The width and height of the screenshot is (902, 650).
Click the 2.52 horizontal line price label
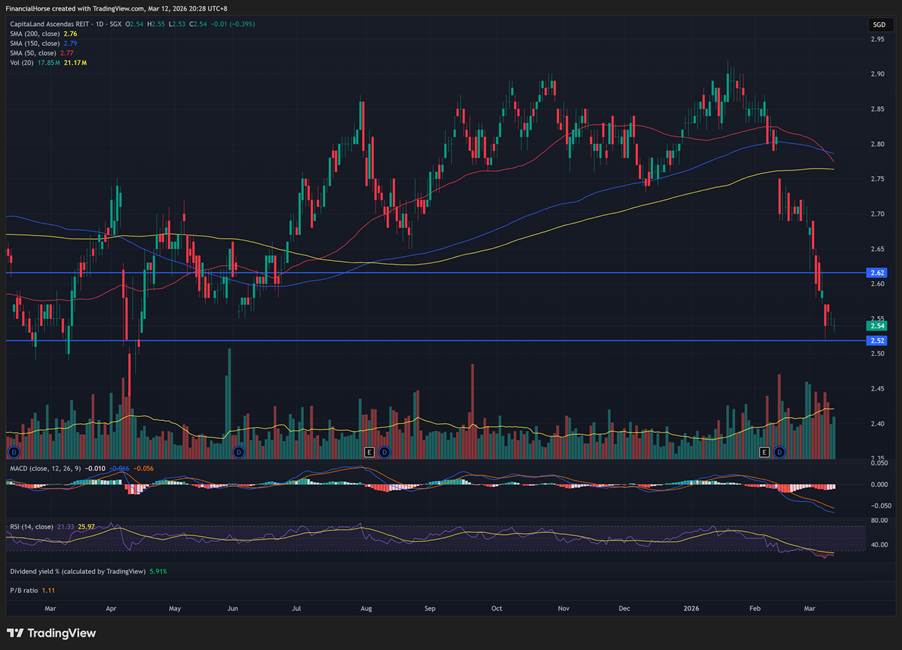click(878, 341)
